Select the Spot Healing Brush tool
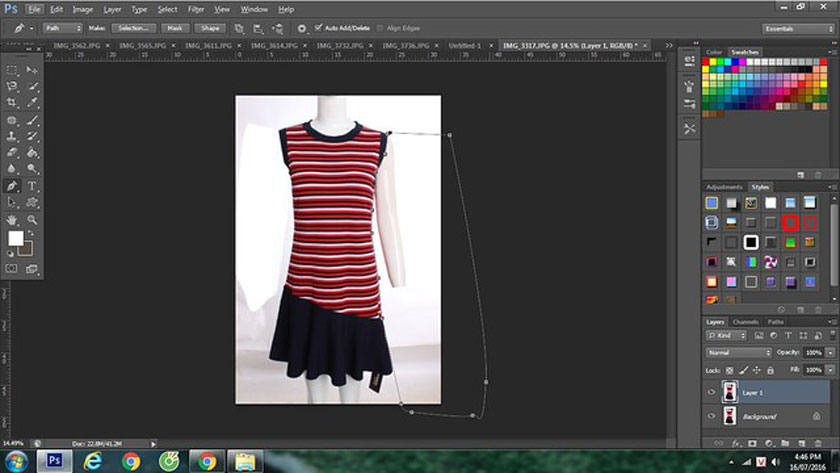The width and height of the screenshot is (840, 473). [x=12, y=121]
